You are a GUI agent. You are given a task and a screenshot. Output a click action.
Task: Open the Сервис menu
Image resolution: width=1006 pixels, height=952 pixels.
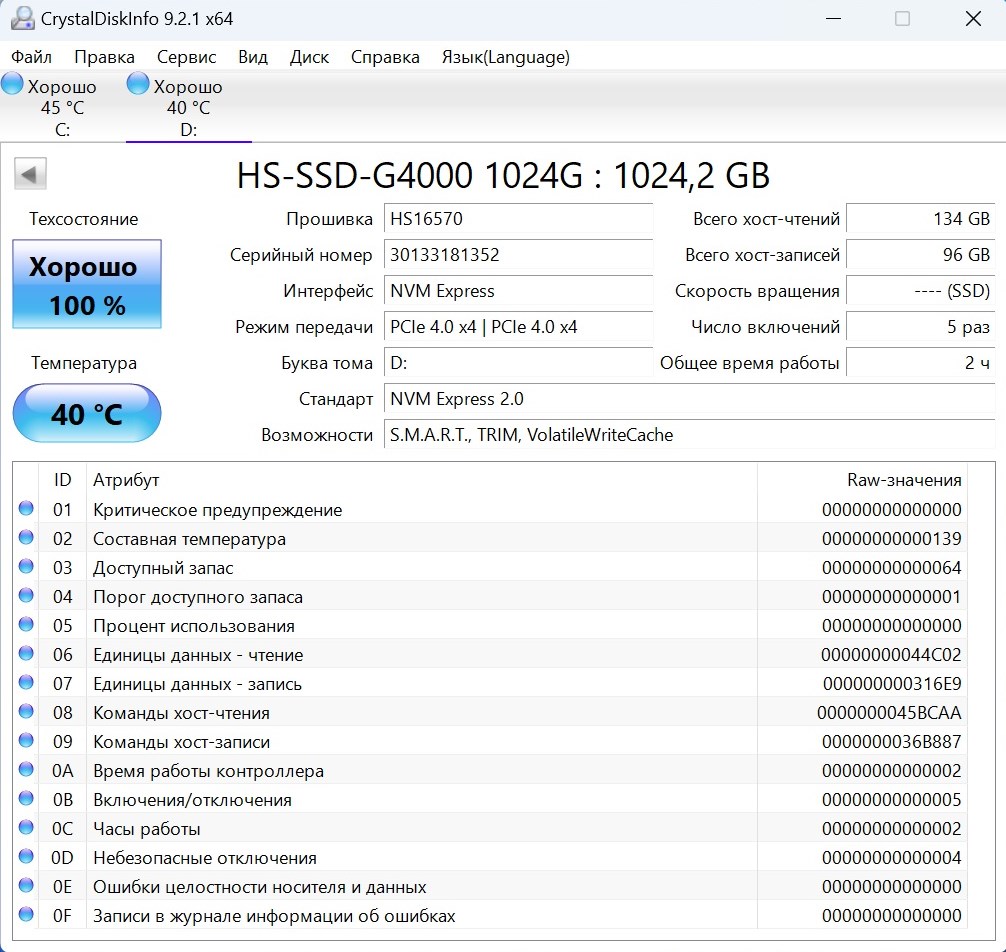186,57
